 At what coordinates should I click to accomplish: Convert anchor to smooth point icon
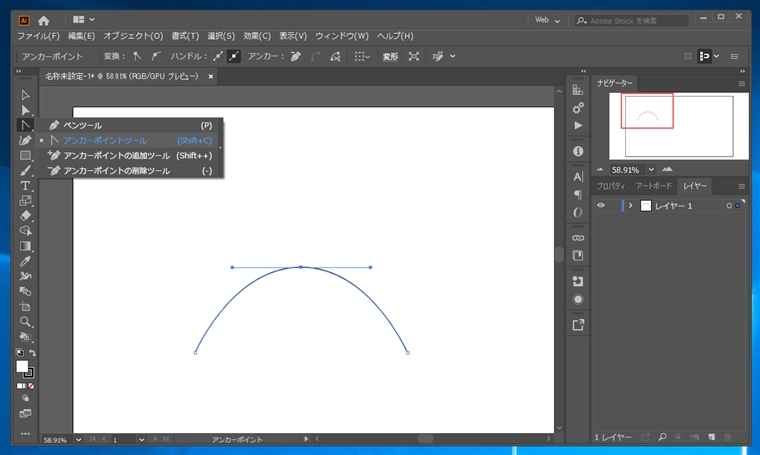tap(156, 56)
